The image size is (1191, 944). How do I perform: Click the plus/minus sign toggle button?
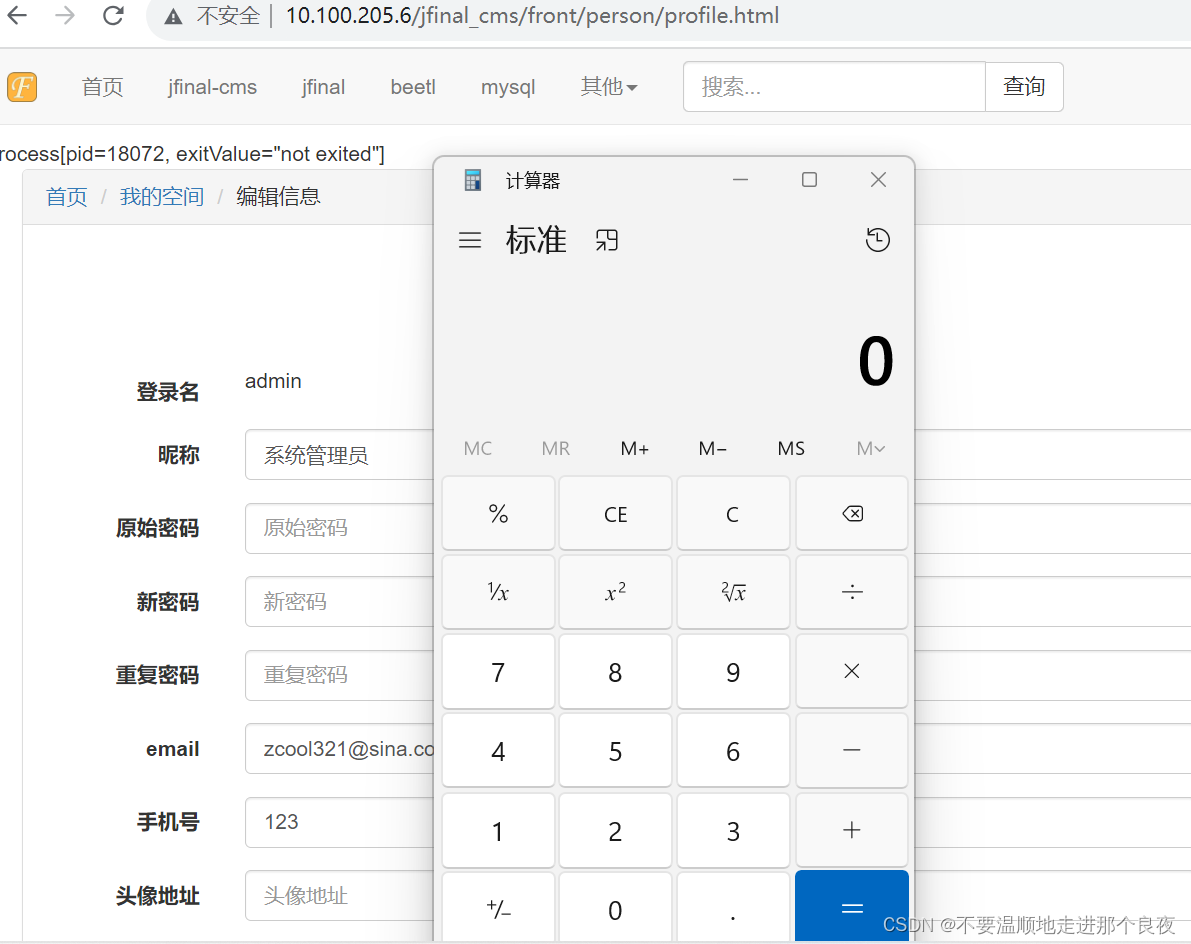(498, 908)
